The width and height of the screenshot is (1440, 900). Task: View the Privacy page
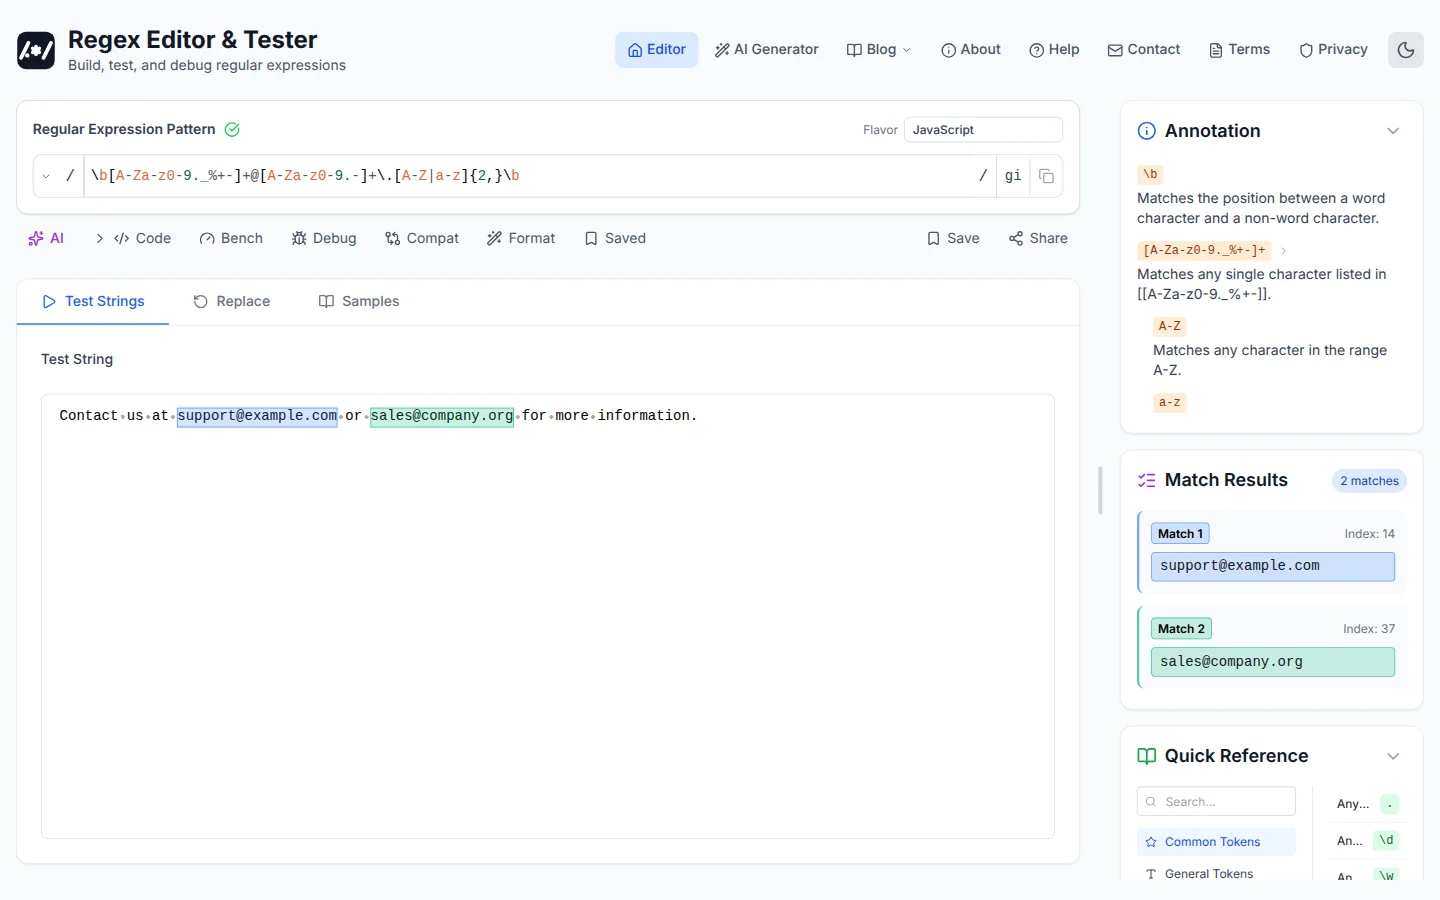click(x=1333, y=50)
